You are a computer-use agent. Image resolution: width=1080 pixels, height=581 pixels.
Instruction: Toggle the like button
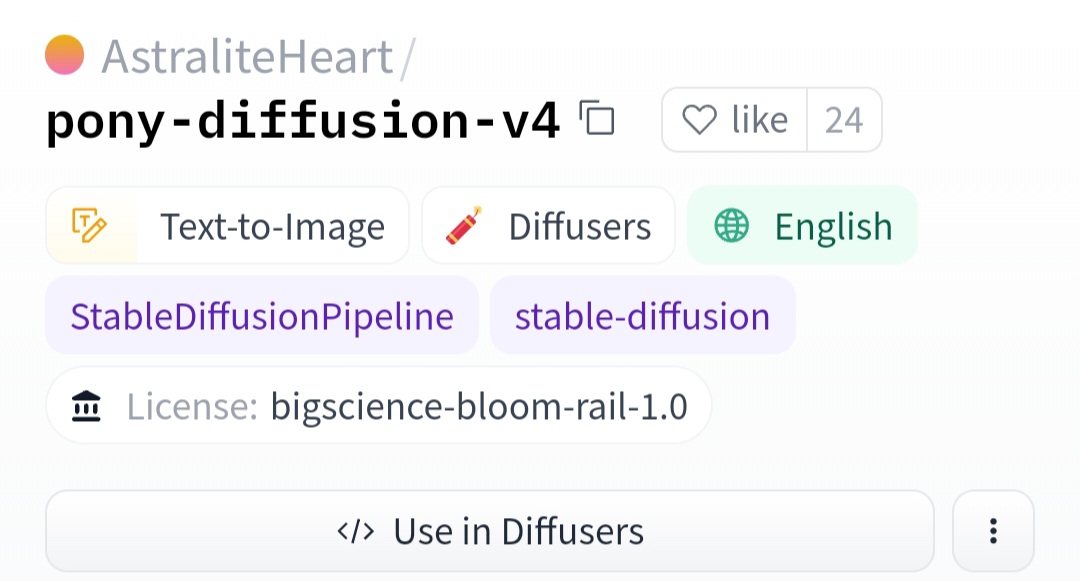click(x=734, y=120)
